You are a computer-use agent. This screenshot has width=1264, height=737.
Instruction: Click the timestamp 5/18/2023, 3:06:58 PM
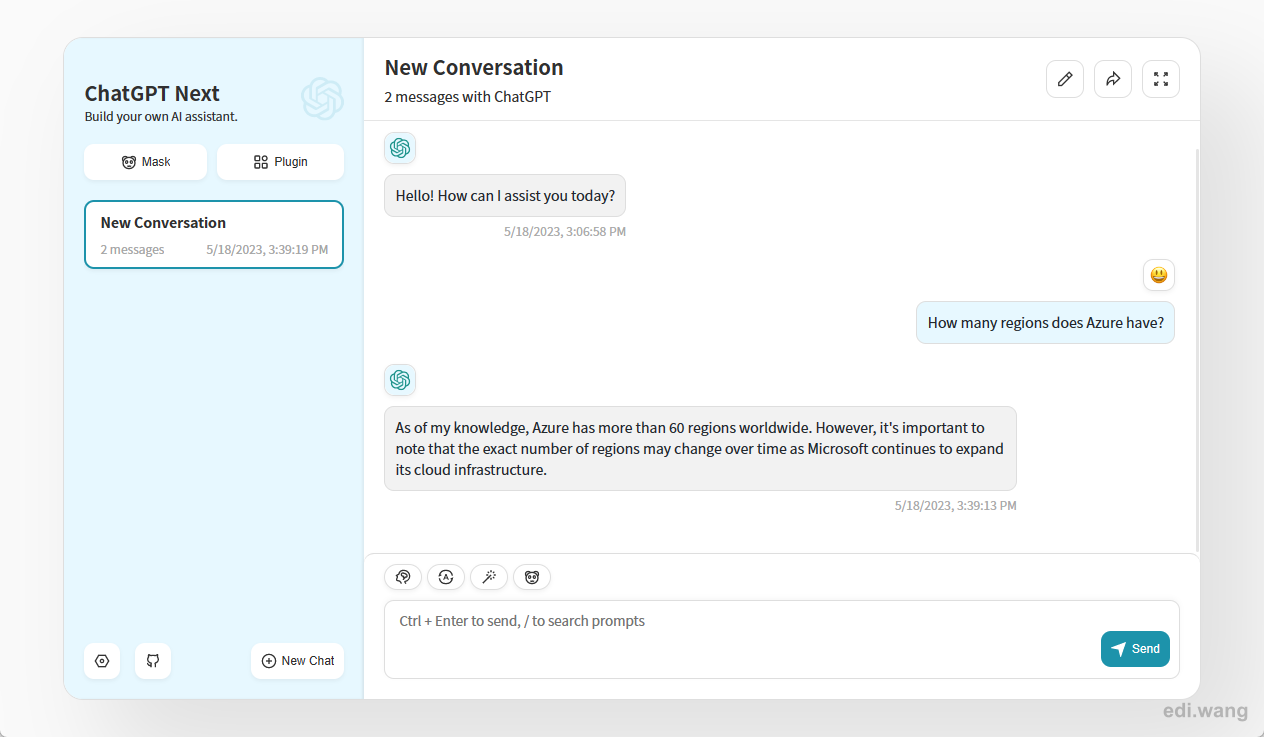click(565, 232)
